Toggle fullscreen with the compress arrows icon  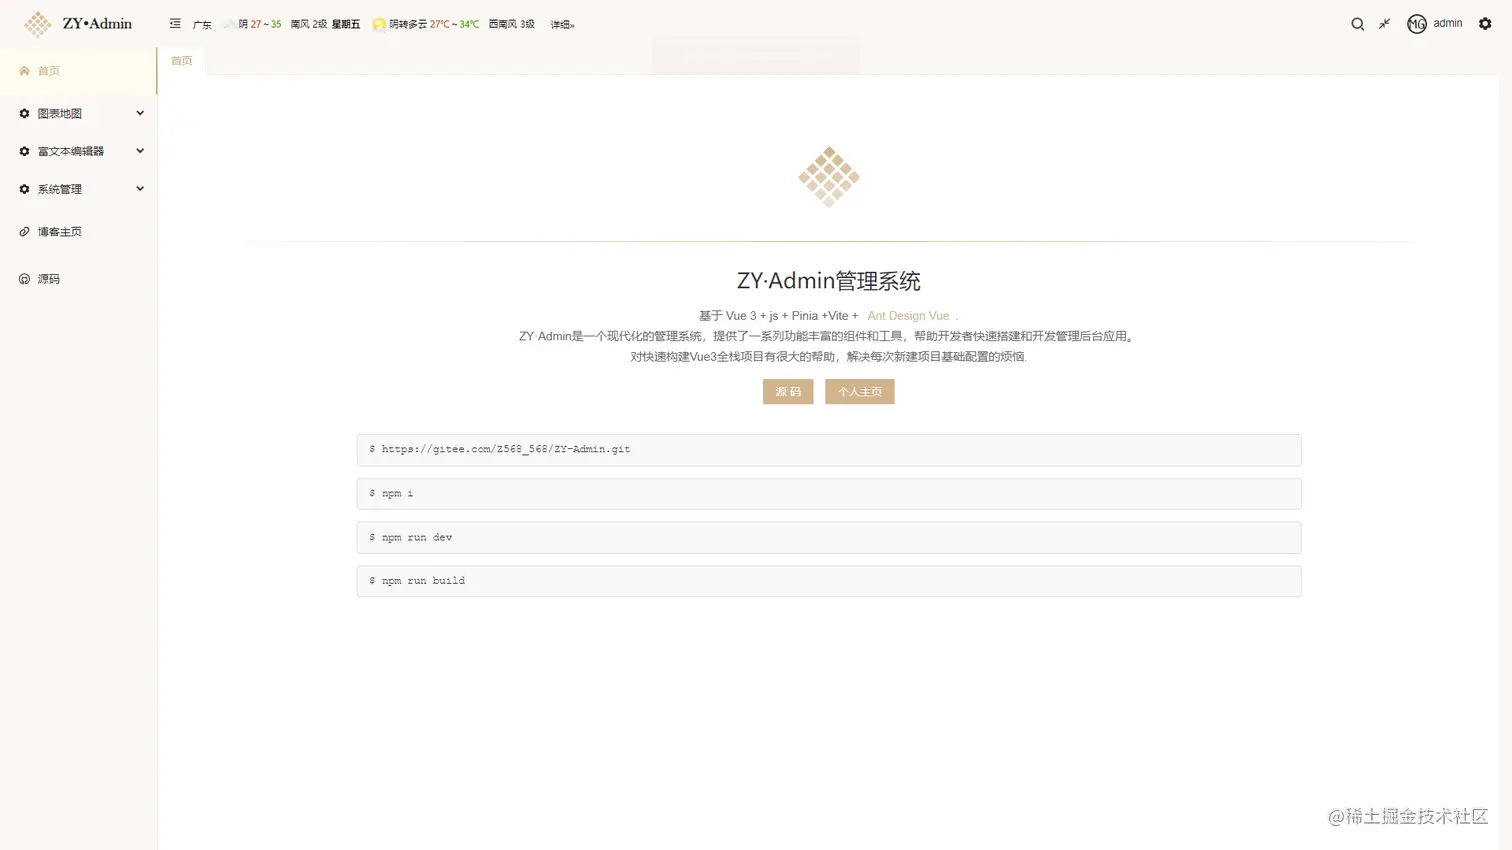[1383, 23]
